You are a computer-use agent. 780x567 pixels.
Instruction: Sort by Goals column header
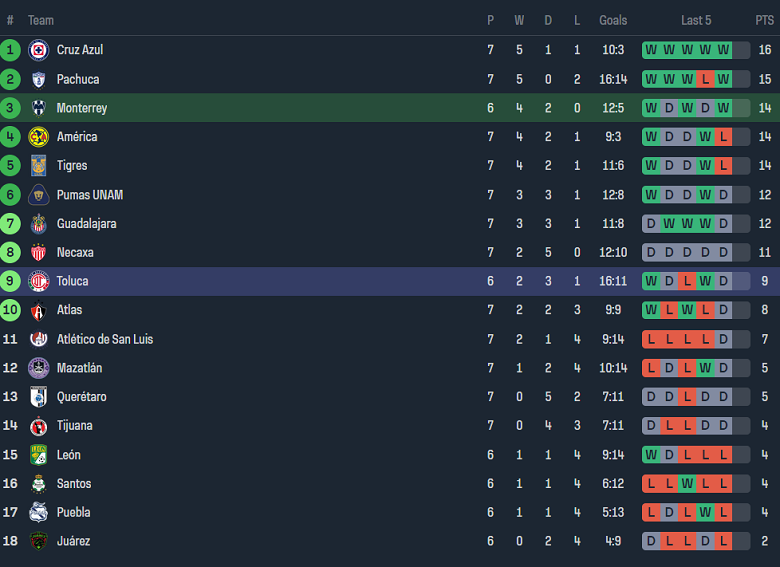tap(613, 20)
